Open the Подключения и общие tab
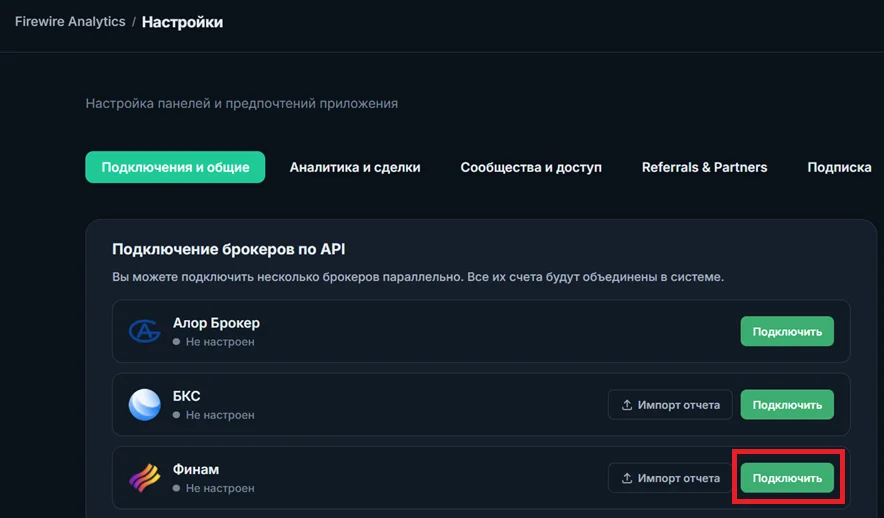Viewport: 884px width, 518px height. coord(175,167)
